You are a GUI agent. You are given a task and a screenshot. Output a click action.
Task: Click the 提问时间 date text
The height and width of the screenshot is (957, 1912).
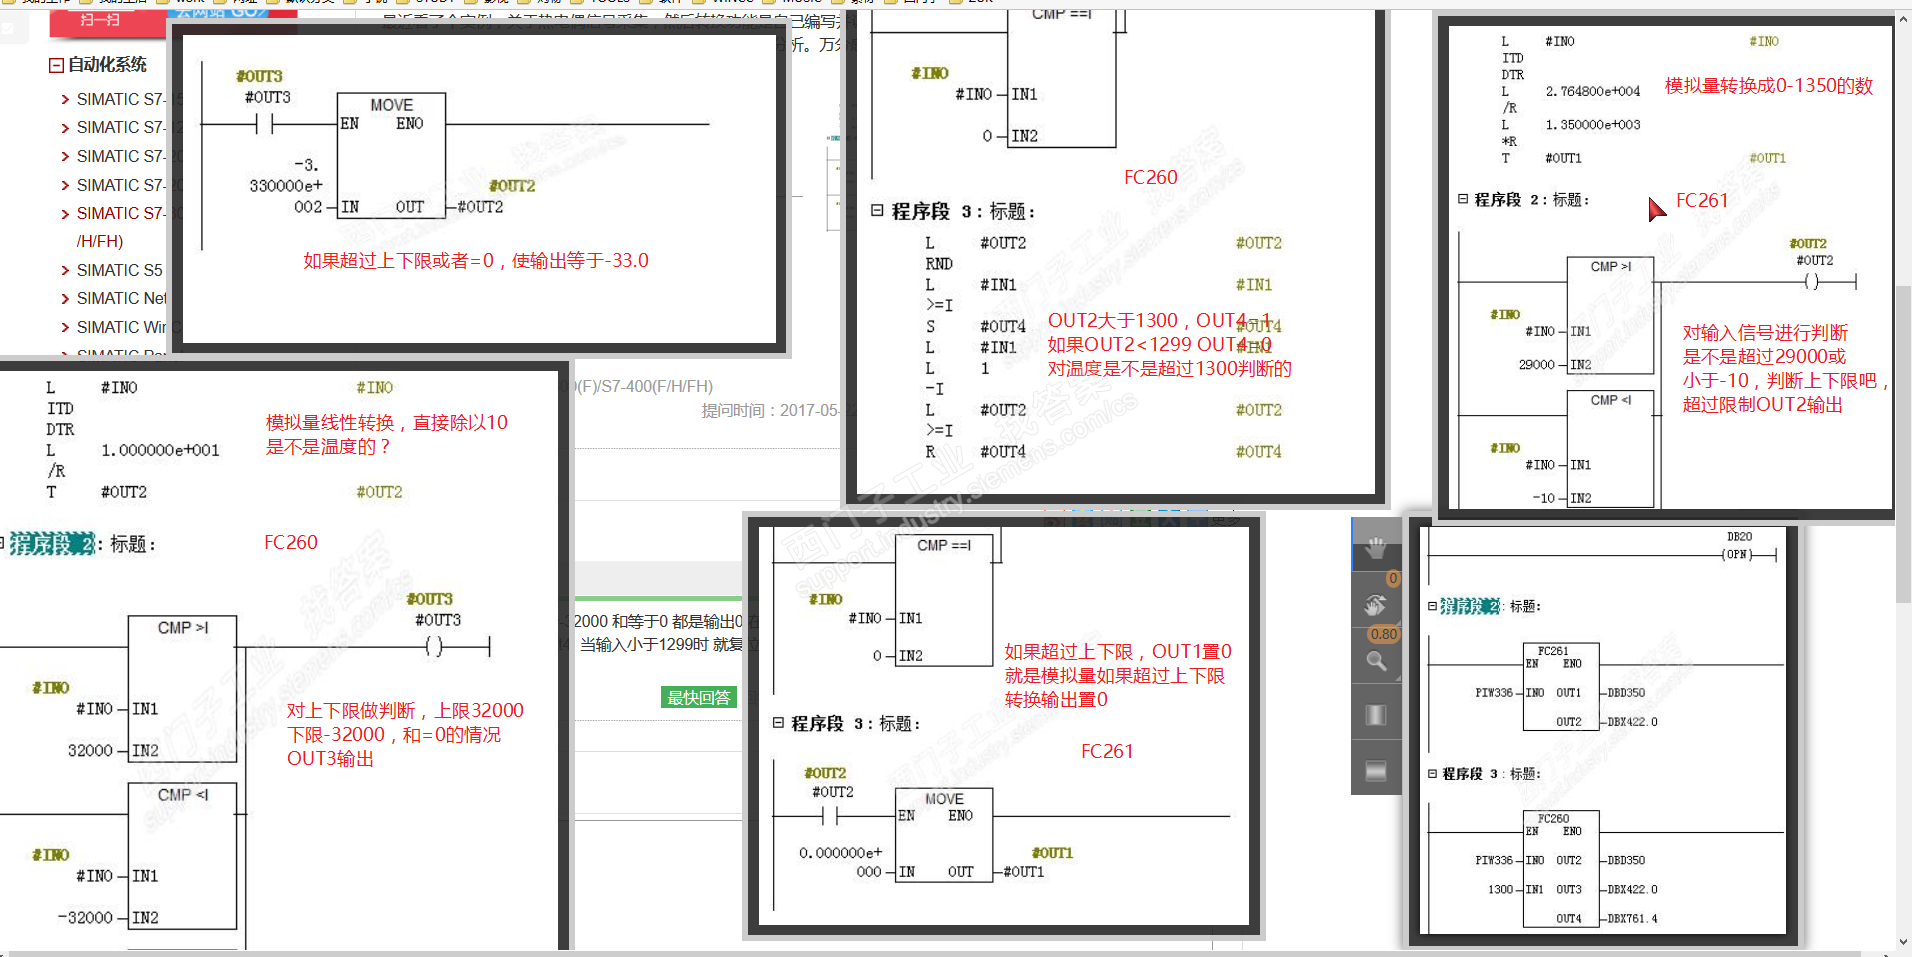(x=771, y=410)
